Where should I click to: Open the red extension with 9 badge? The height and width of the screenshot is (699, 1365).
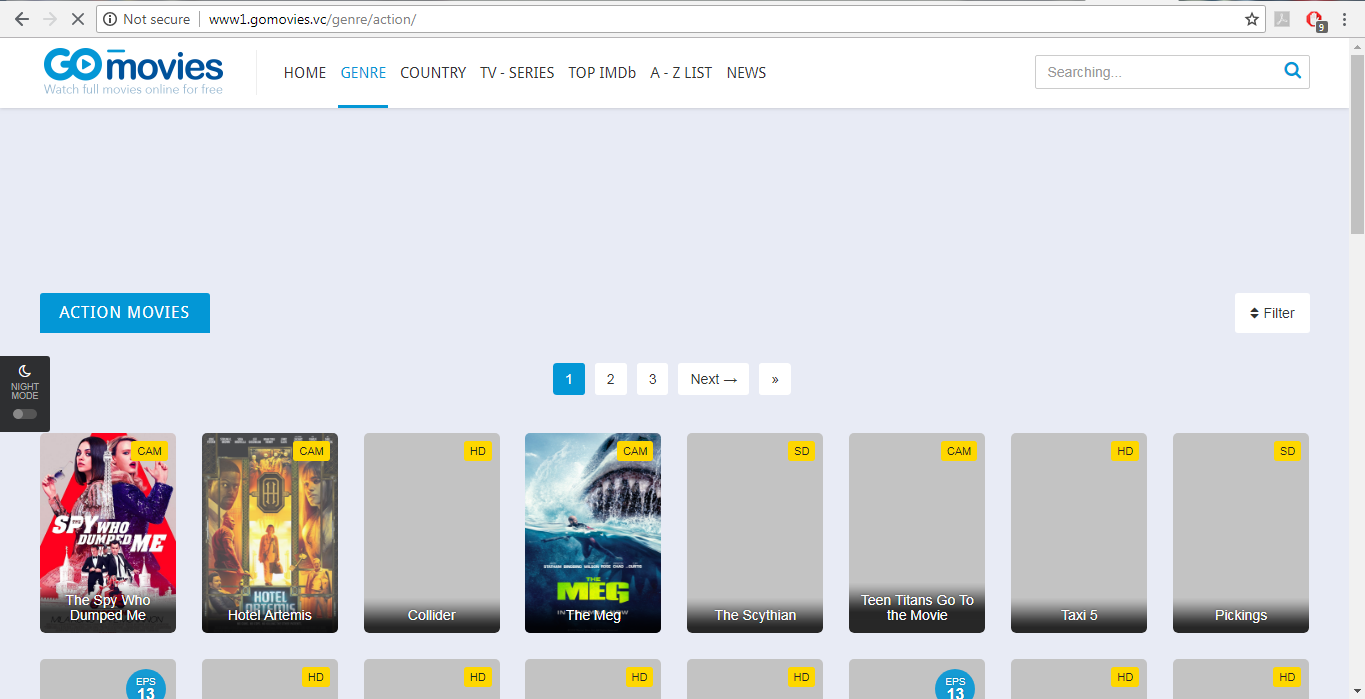point(1315,20)
